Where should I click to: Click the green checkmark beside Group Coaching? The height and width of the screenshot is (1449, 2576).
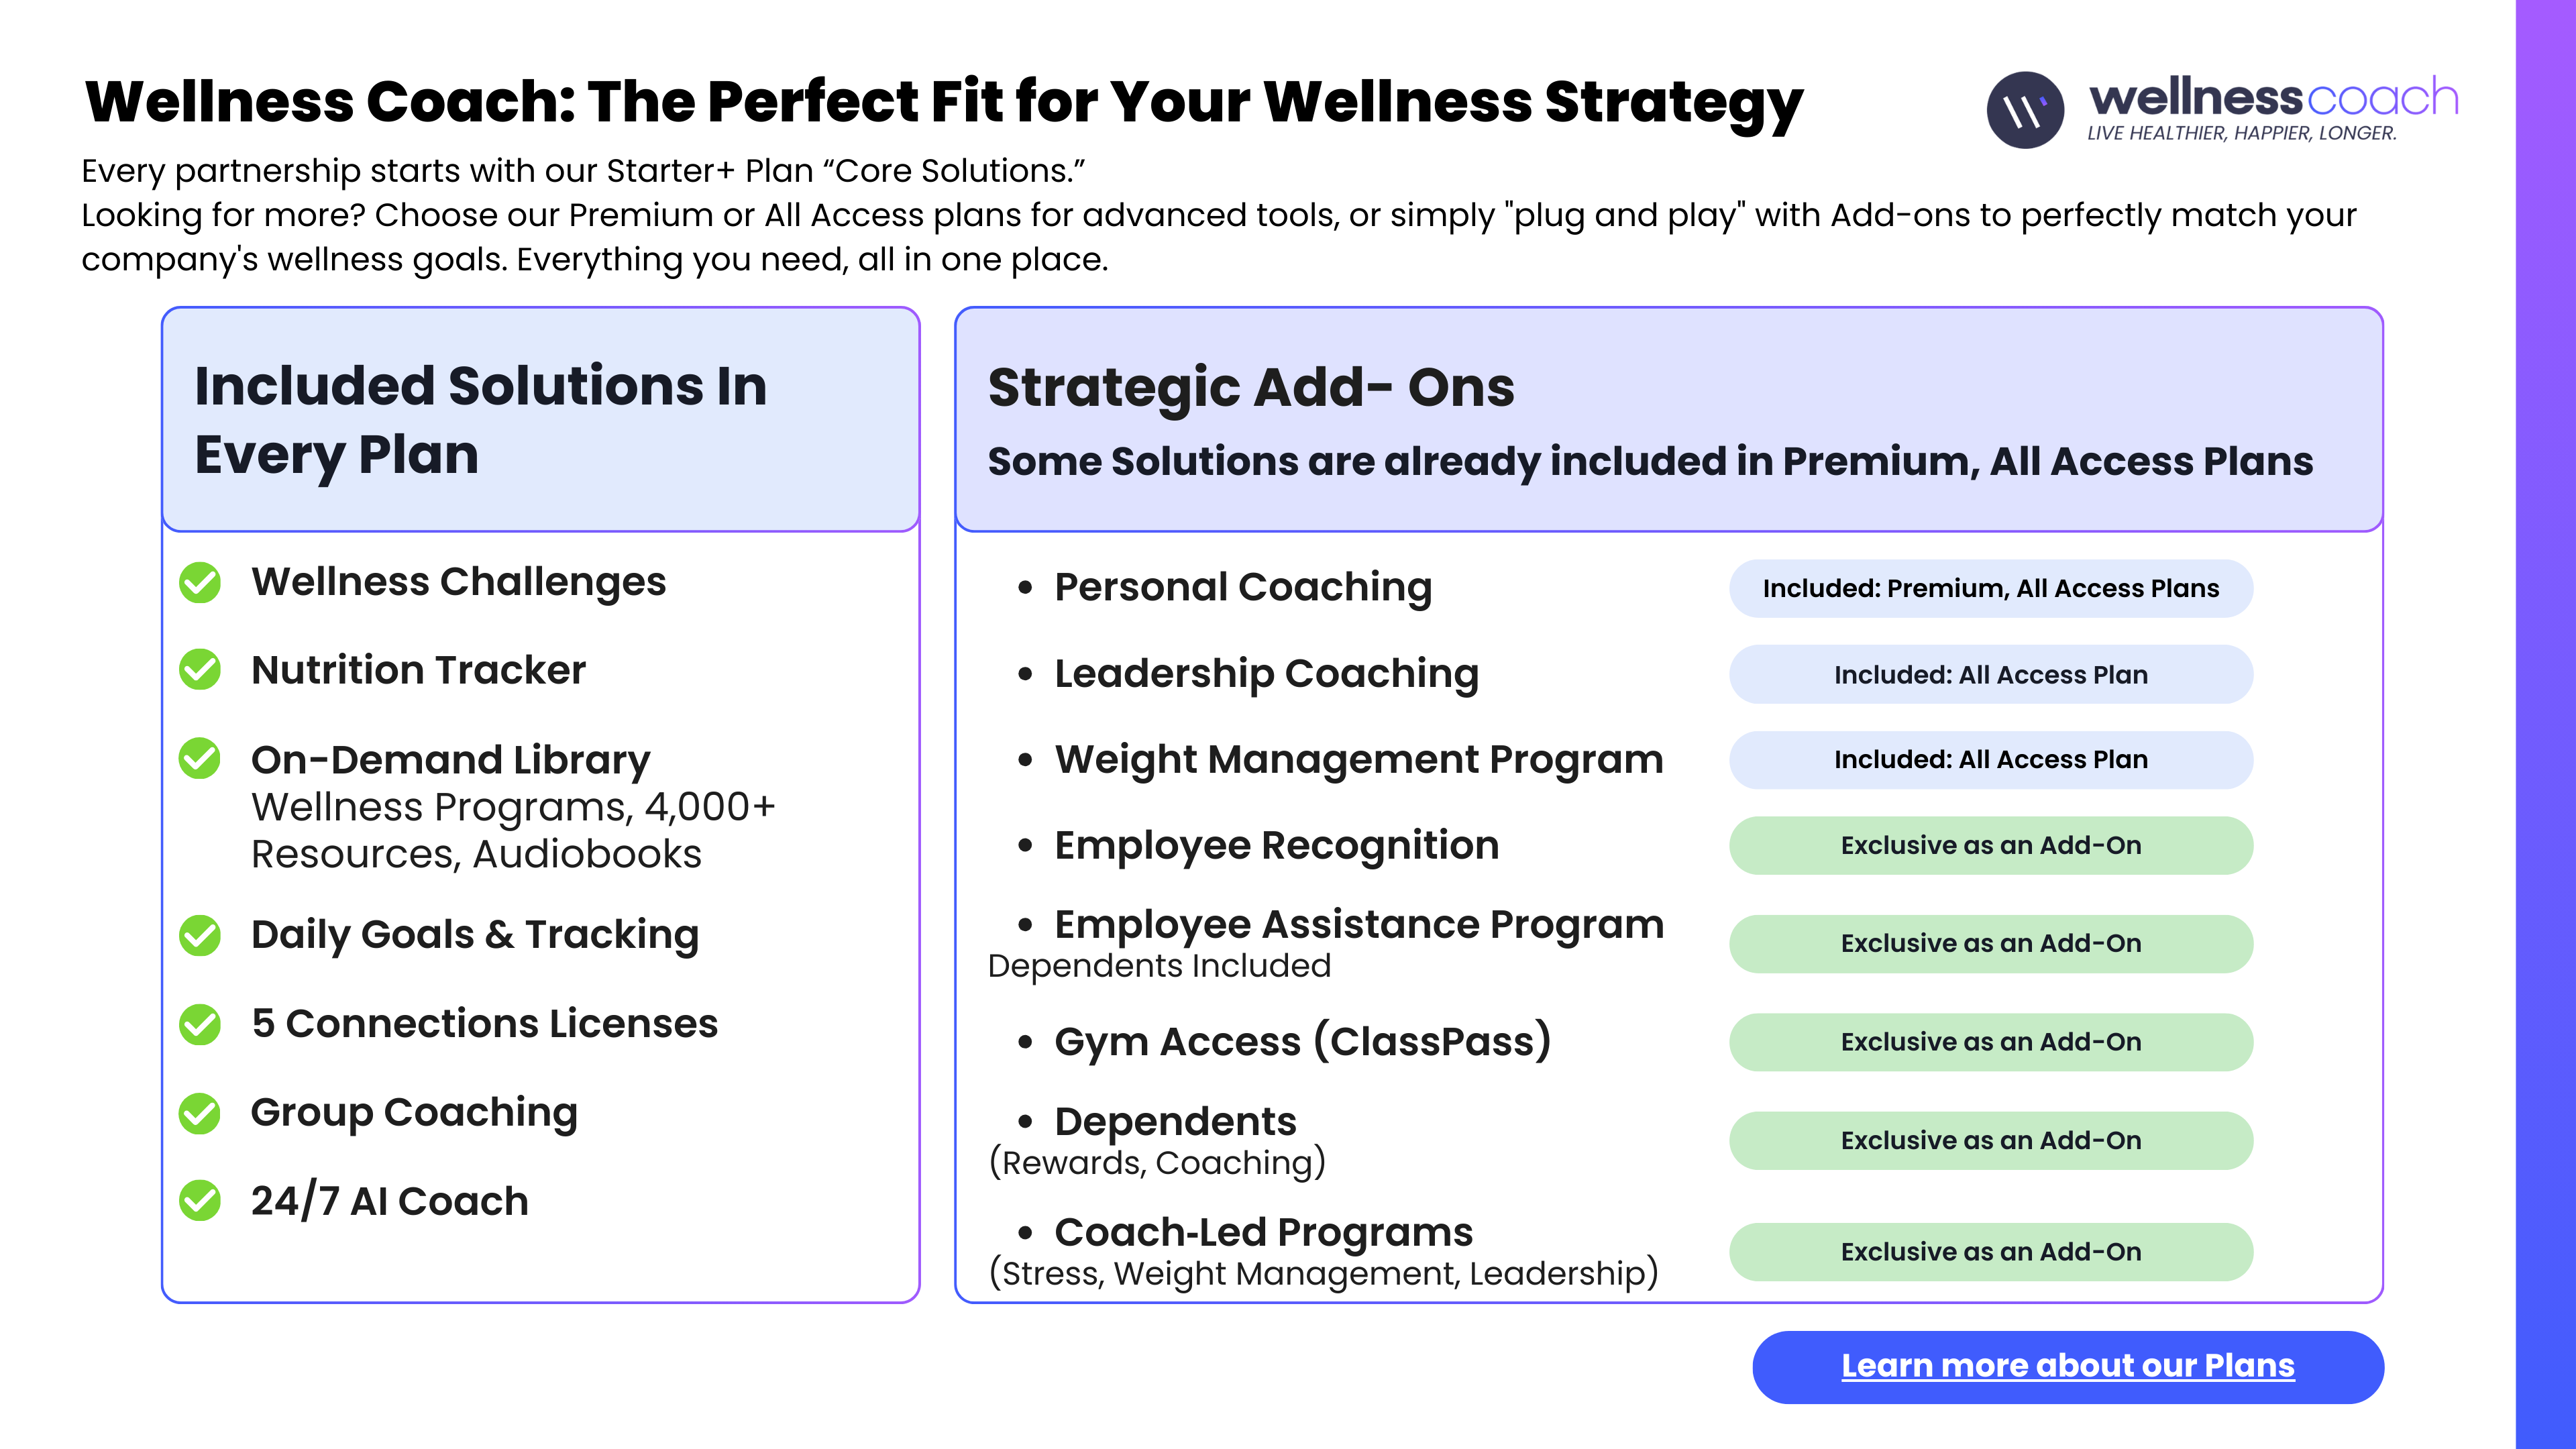(x=200, y=1113)
